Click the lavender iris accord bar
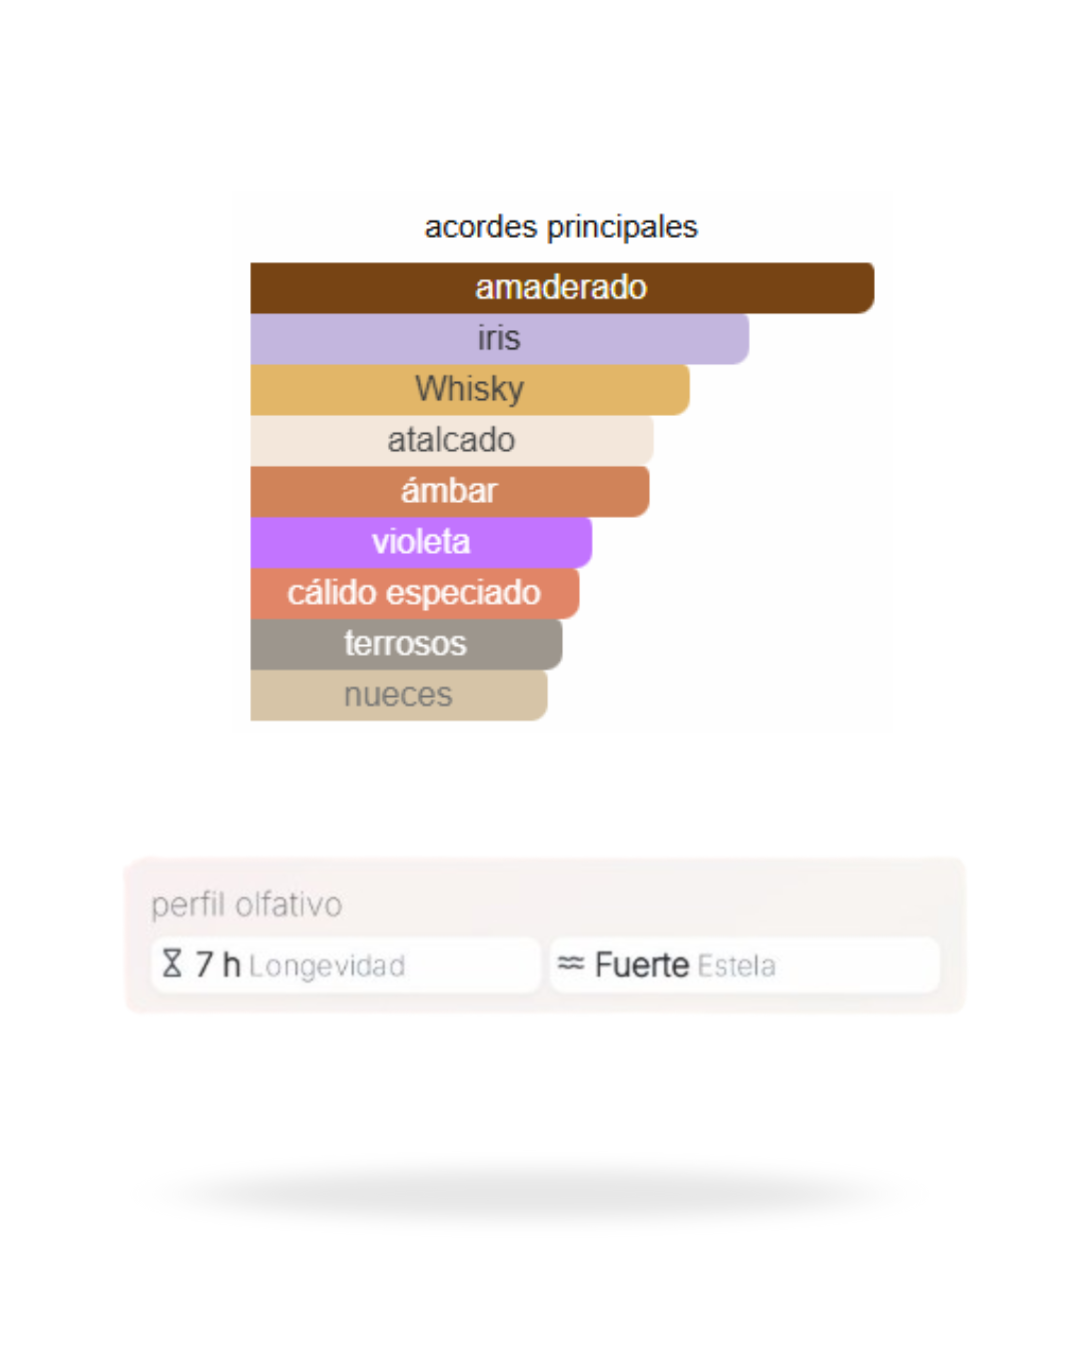Image resolution: width=1080 pixels, height=1350 pixels. [499, 339]
